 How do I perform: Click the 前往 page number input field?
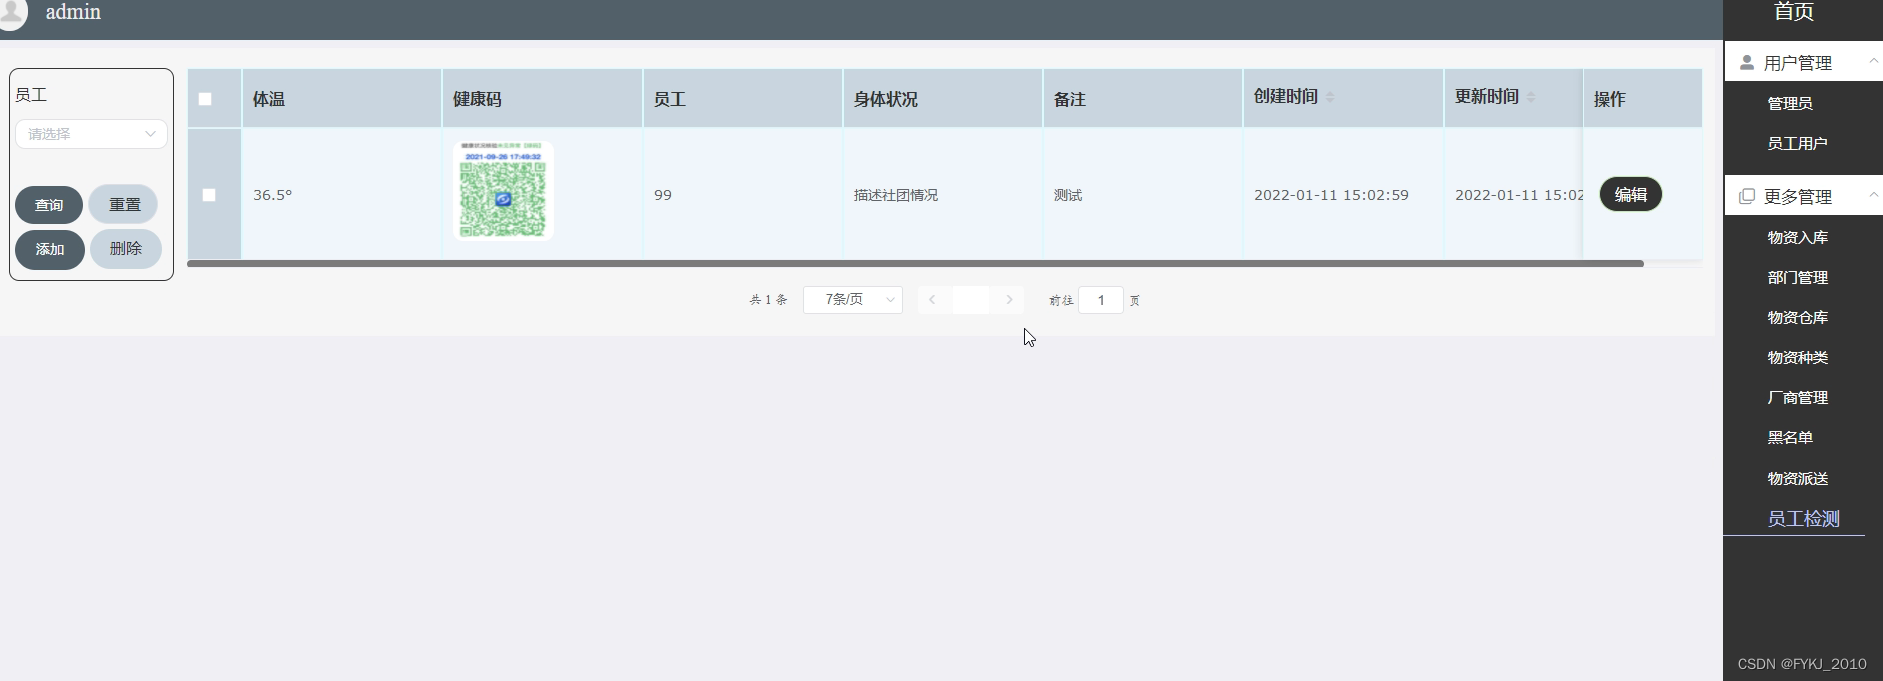pos(1101,300)
